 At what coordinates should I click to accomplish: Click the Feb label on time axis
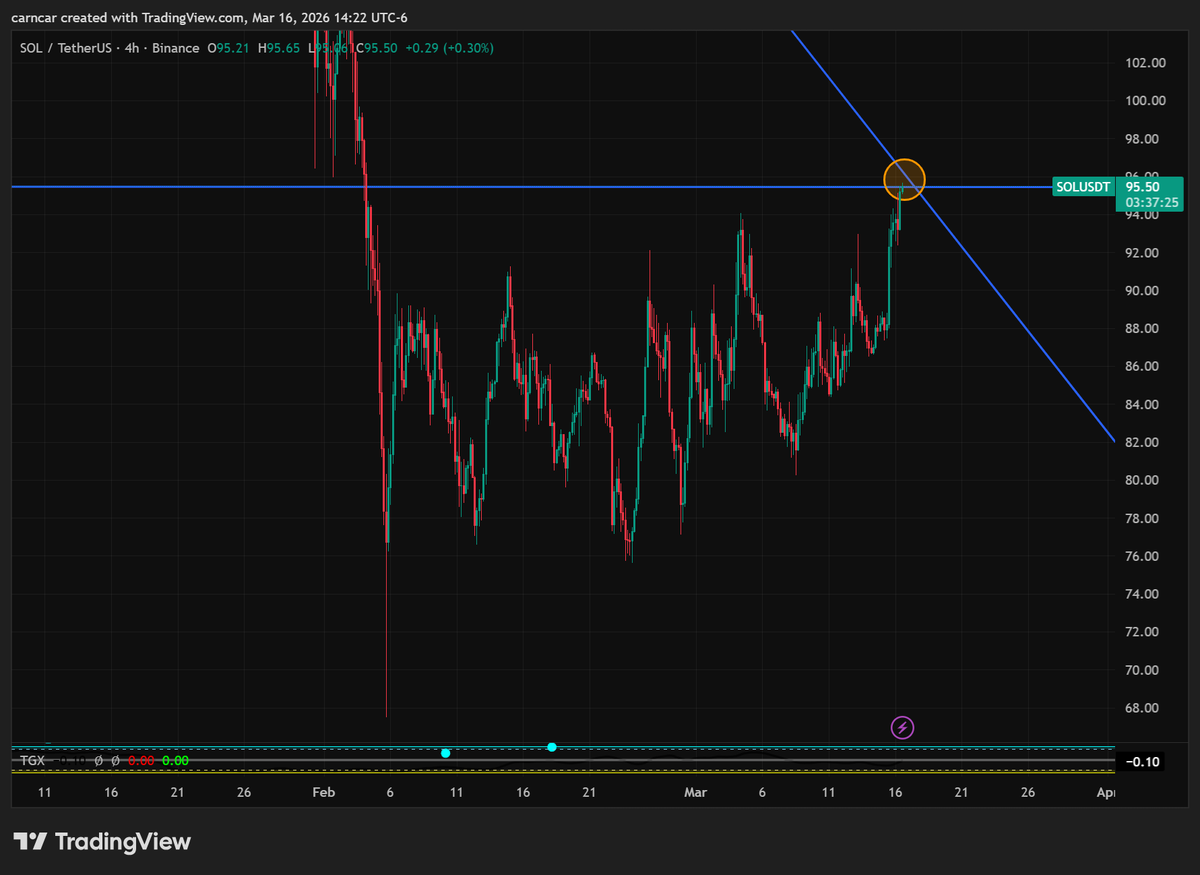(322, 792)
